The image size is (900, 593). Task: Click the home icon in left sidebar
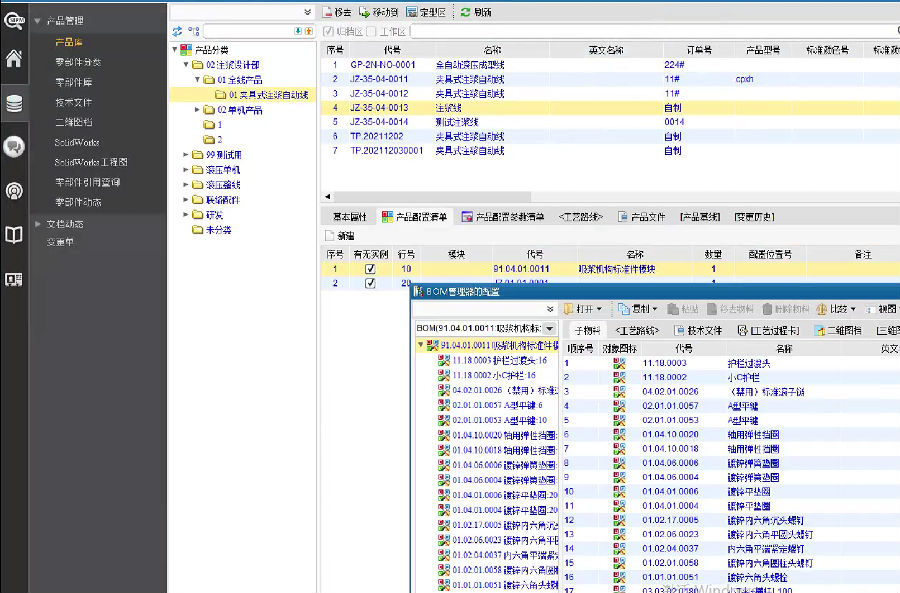pos(14,58)
